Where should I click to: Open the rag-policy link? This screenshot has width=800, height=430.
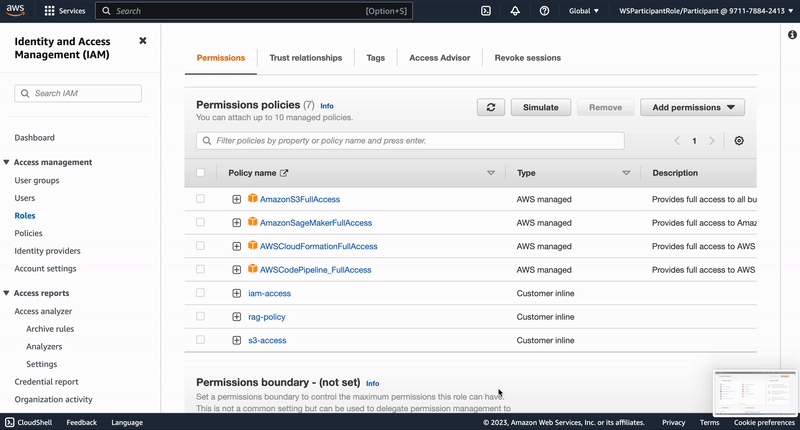[x=267, y=317]
